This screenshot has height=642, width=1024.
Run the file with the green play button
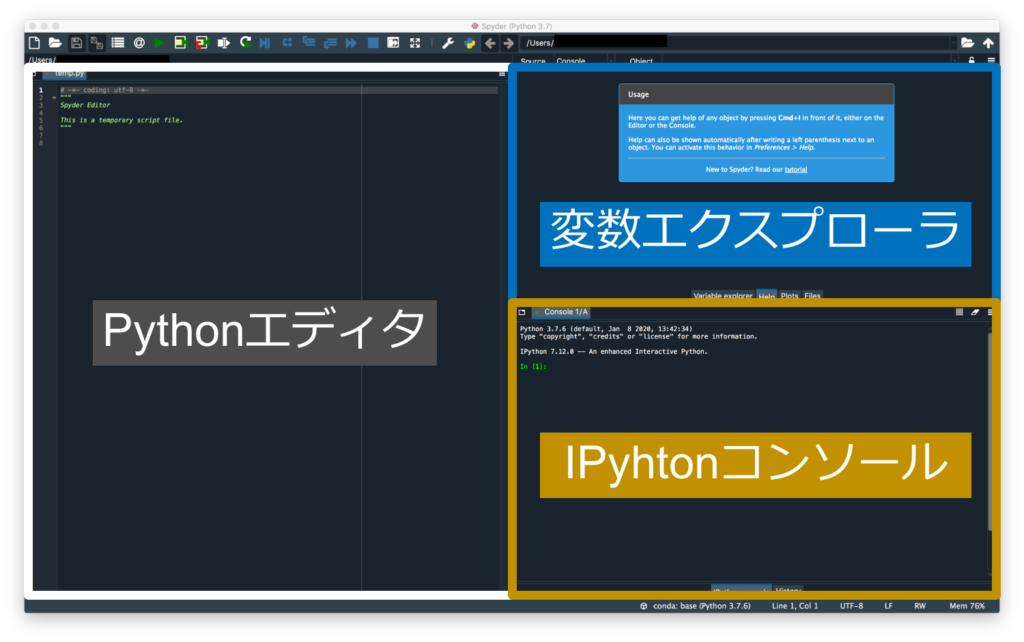pyautogui.click(x=159, y=43)
